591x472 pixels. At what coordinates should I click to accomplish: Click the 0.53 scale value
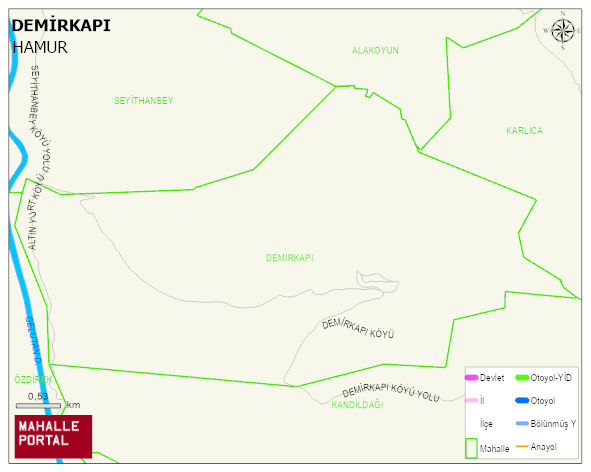38,396
